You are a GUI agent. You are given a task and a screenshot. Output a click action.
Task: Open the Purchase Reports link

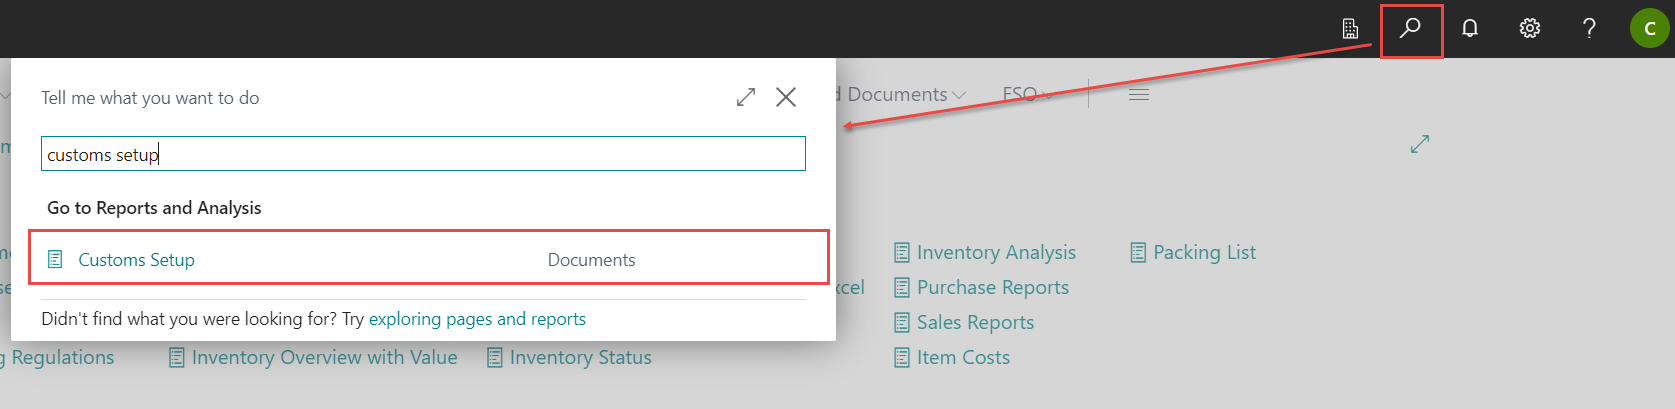click(x=992, y=288)
